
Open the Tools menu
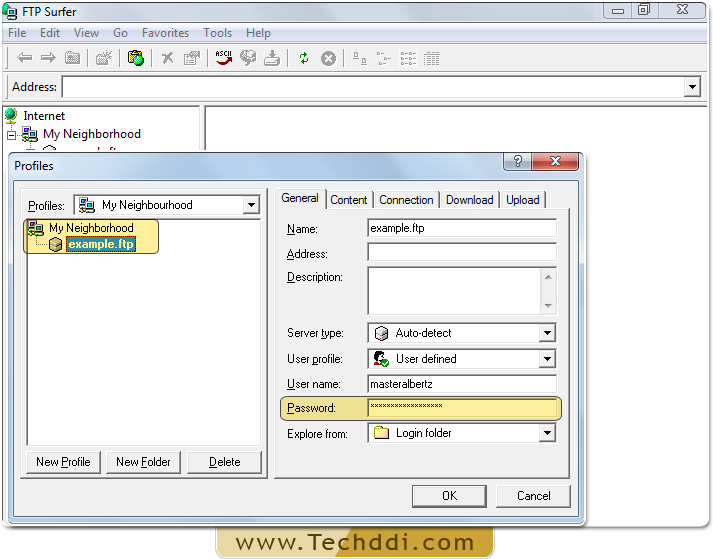click(217, 33)
